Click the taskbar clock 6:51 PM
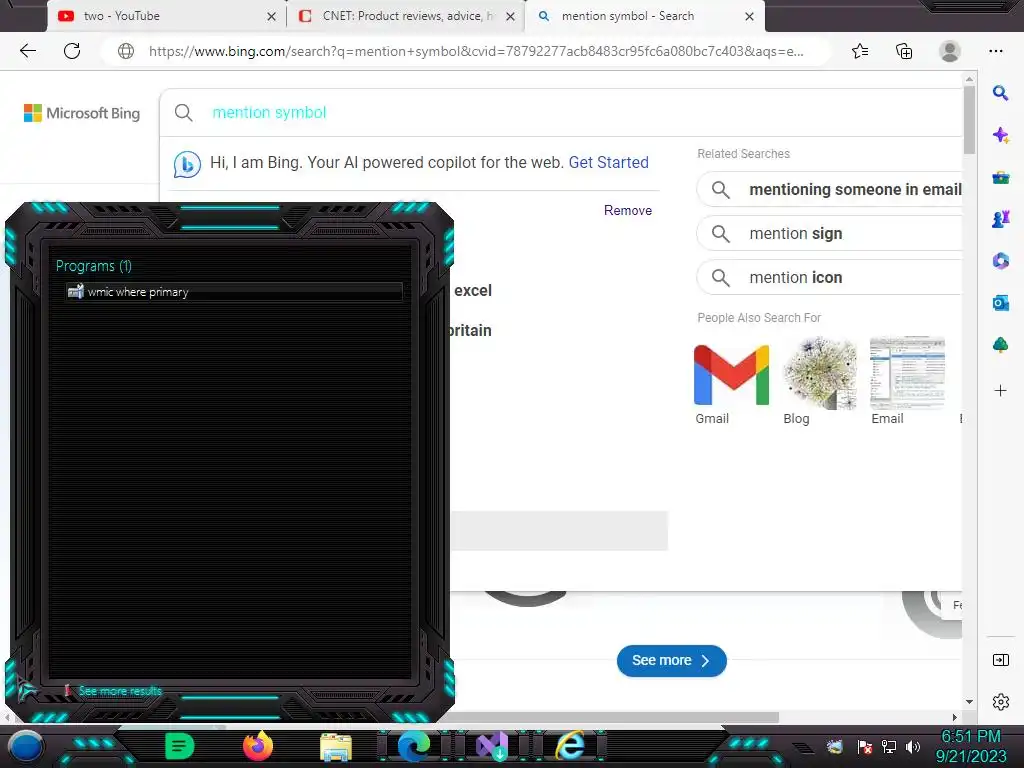This screenshot has height=768, width=1024. pos(970,737)
